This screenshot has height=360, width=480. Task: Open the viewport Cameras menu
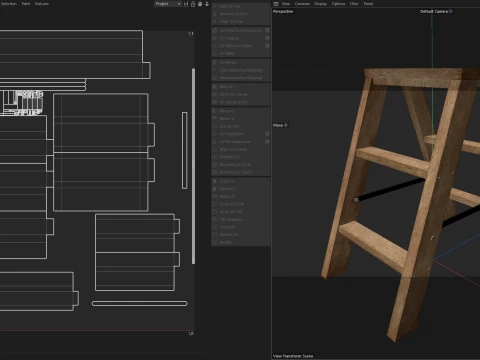302,4
